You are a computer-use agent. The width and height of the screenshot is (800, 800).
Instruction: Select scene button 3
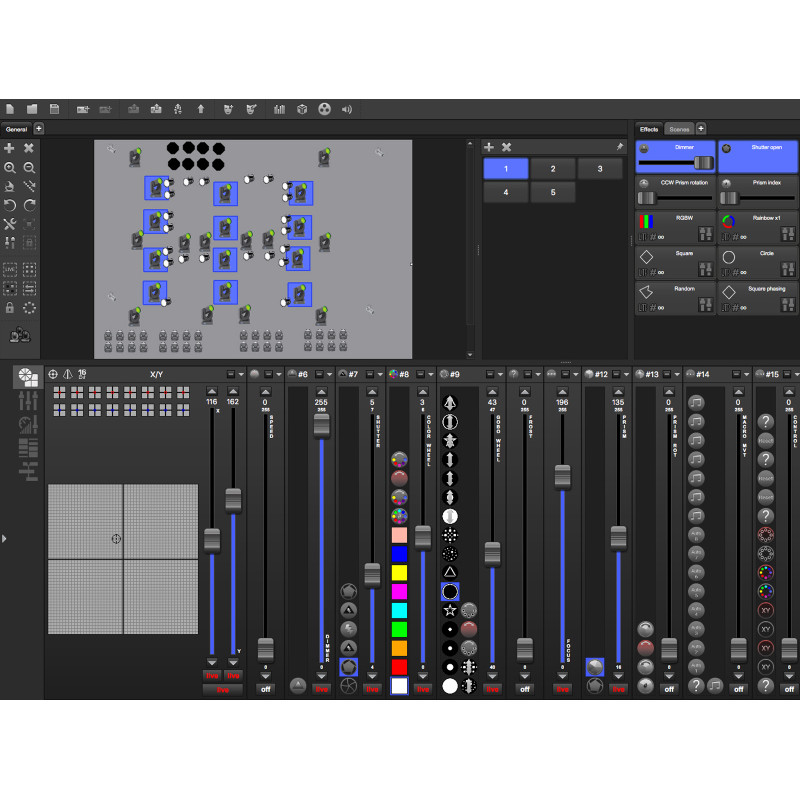600,168
